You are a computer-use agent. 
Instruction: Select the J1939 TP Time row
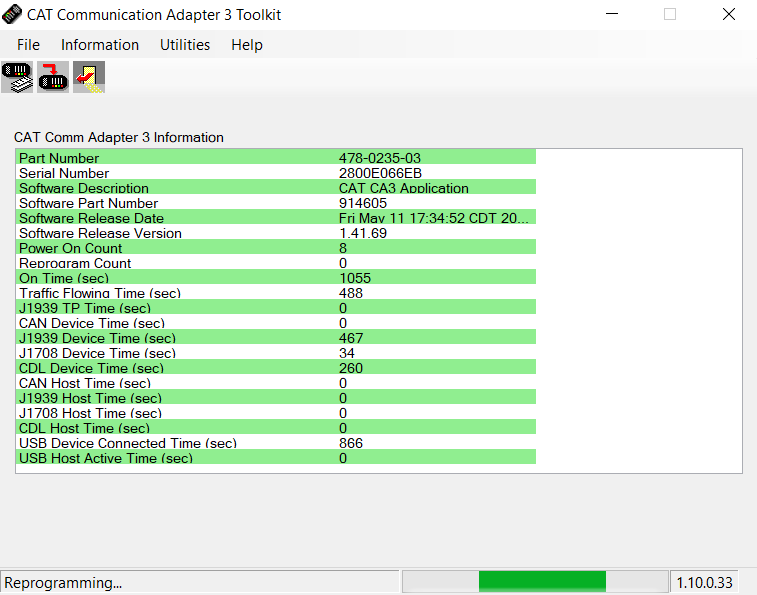pos(276,307)
